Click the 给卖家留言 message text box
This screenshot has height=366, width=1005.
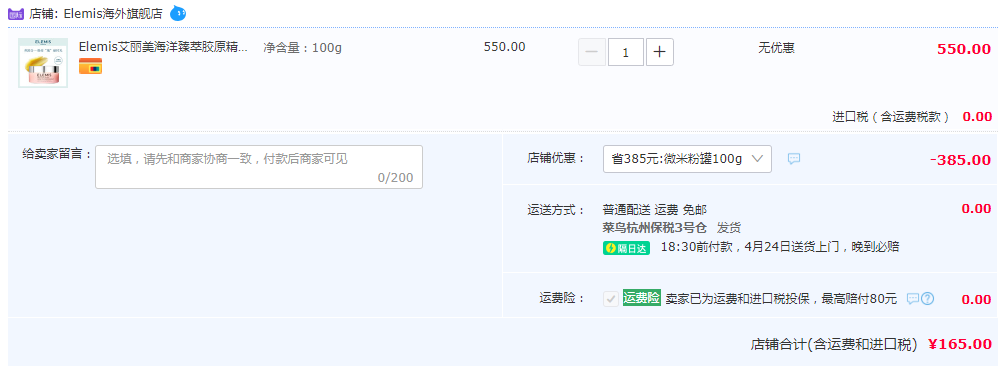tap(259, 167)
